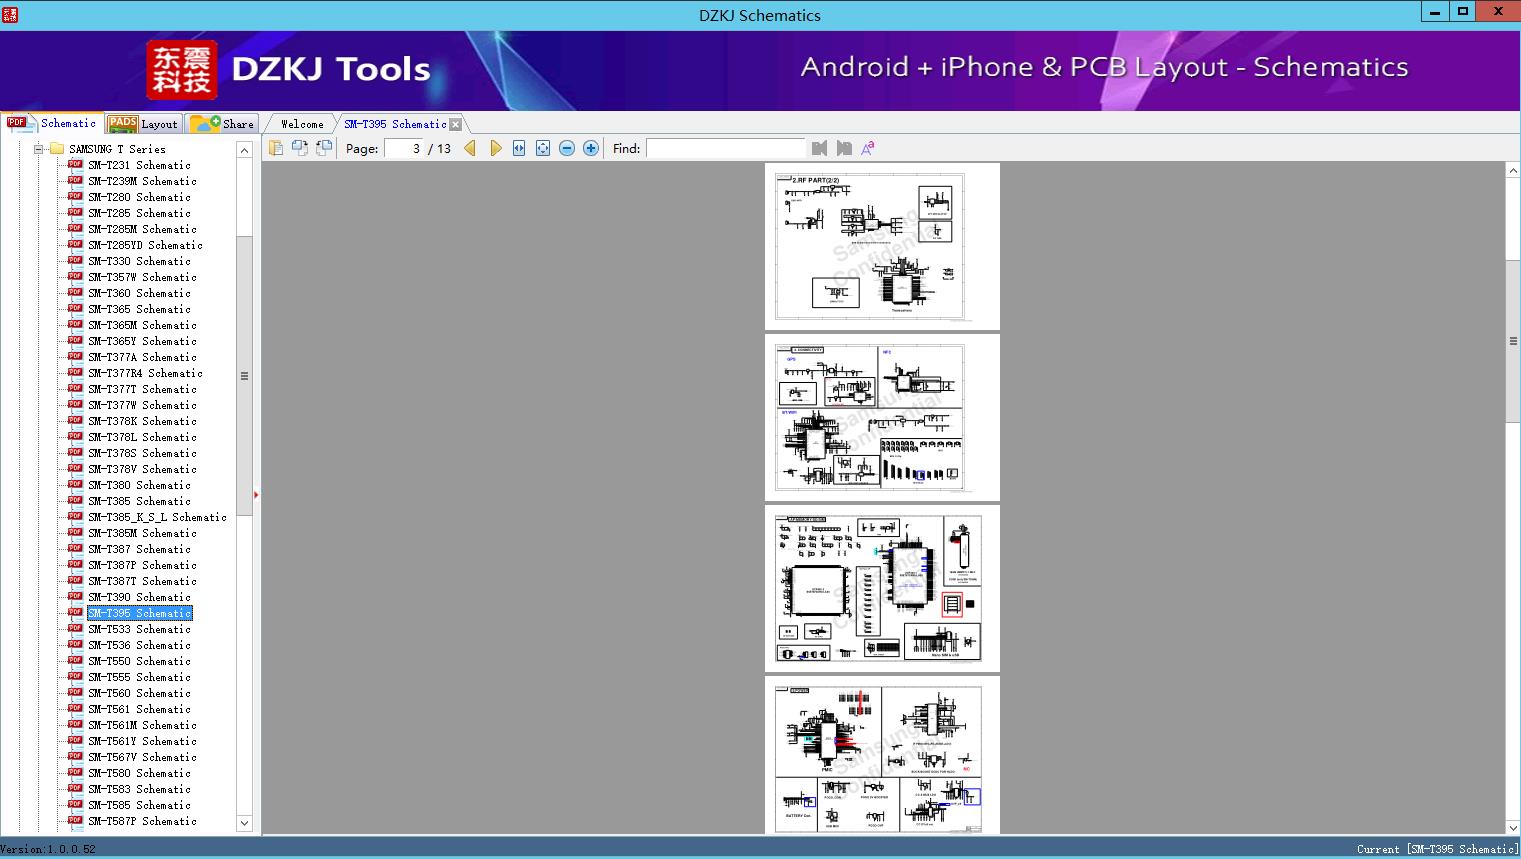Collapse the left panel with red arrow
The image size is (1521, 859).
[x=256, y=494]
